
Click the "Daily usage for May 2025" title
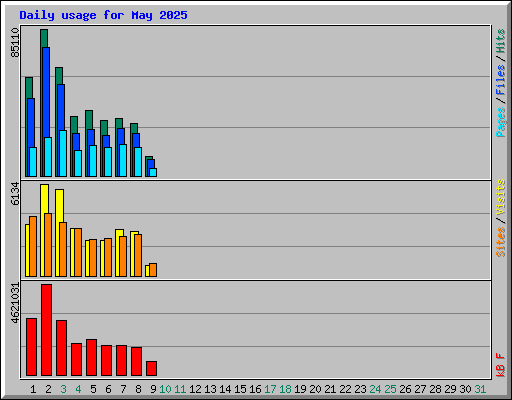click(x=103, y=15)
